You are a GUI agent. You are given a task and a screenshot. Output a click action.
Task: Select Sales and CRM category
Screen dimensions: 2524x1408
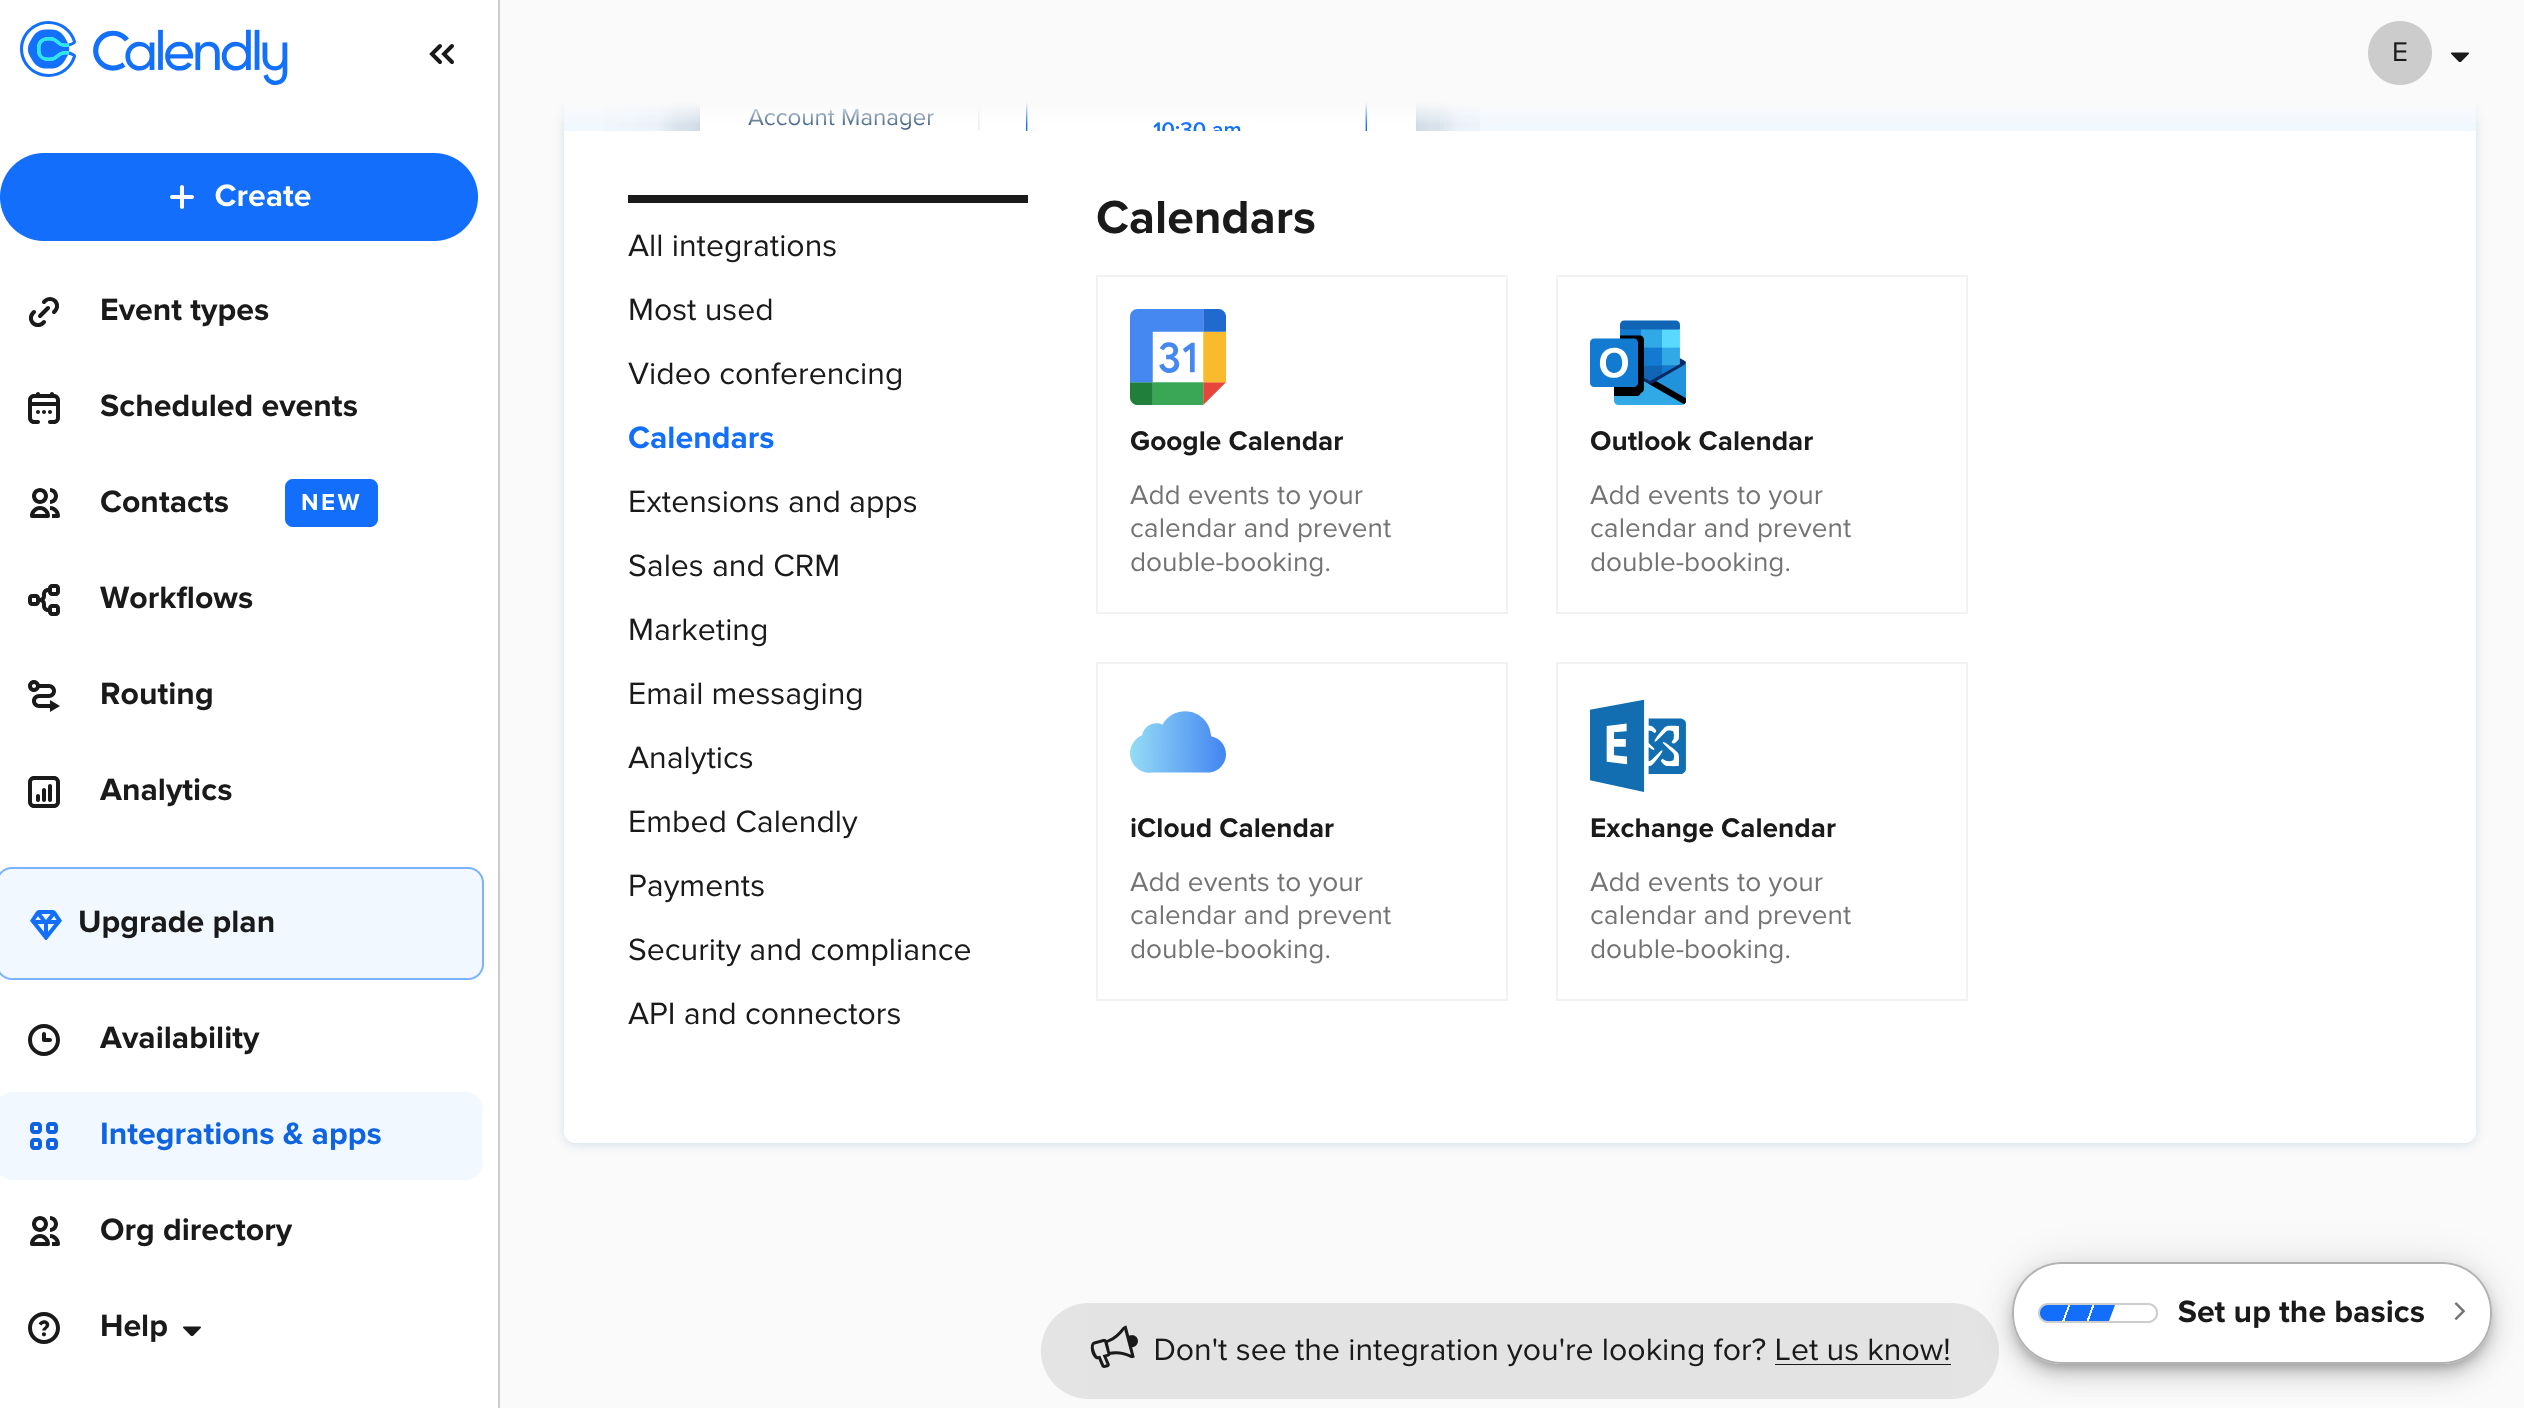[x=734, y=566]
